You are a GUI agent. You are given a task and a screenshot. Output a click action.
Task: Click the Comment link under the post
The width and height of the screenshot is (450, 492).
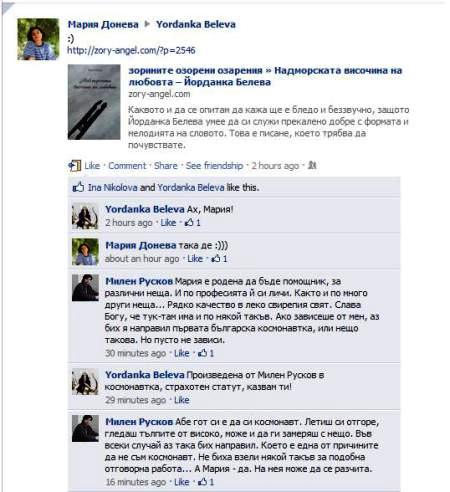127,166
